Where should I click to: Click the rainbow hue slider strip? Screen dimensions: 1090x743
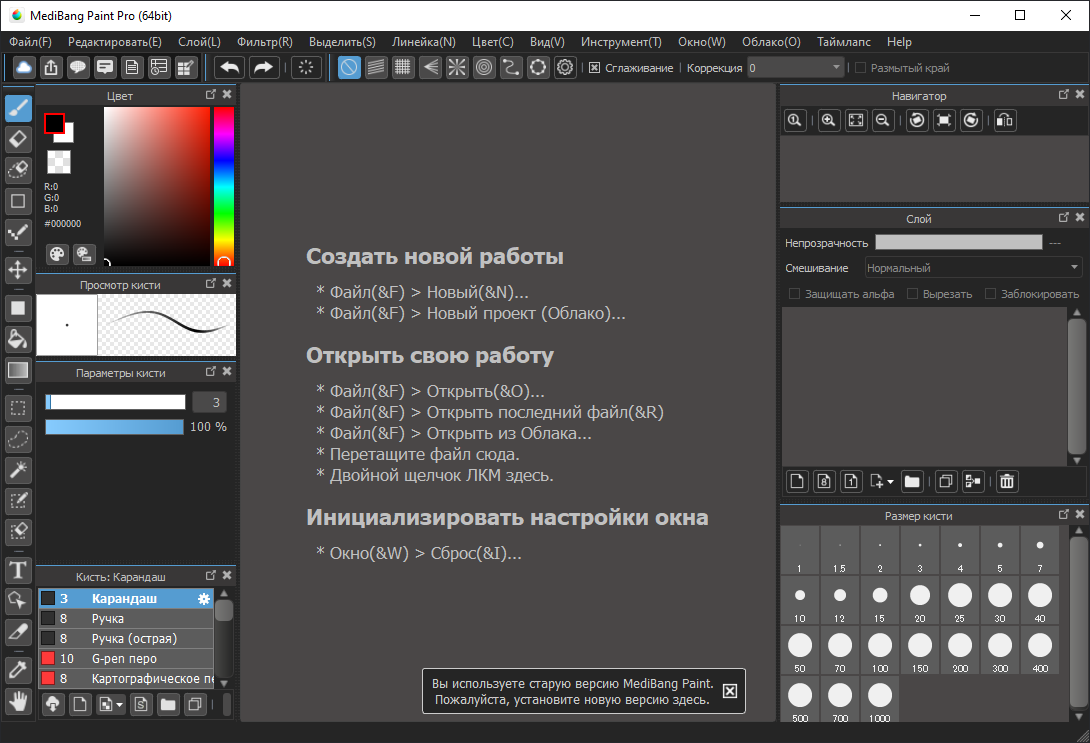pos(223,185)
